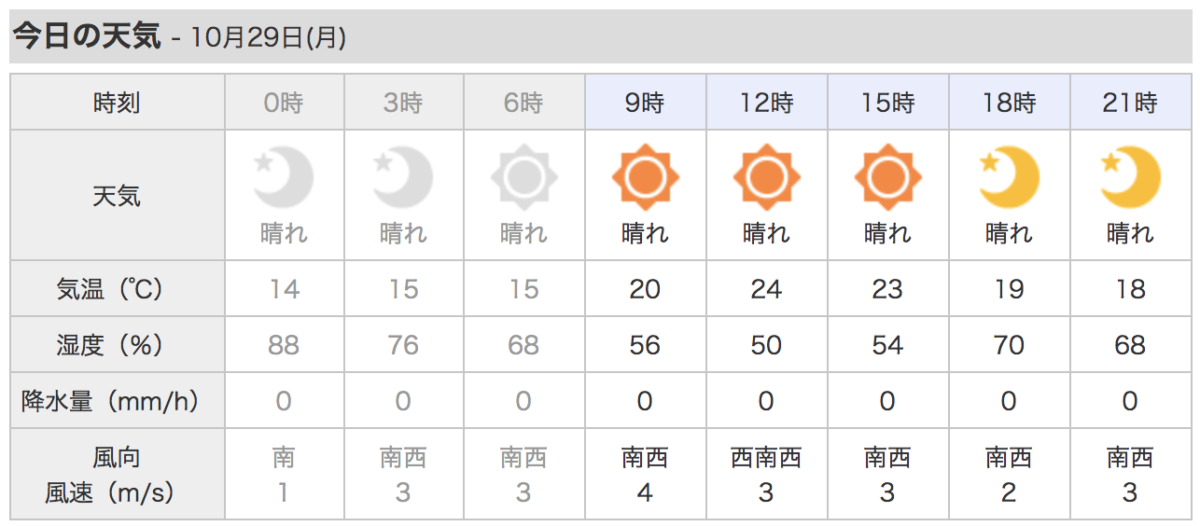The height and width of the screenshot is (526, 1200).
Task: Click the grey moon icon under 0時
Action: [284, 179]
